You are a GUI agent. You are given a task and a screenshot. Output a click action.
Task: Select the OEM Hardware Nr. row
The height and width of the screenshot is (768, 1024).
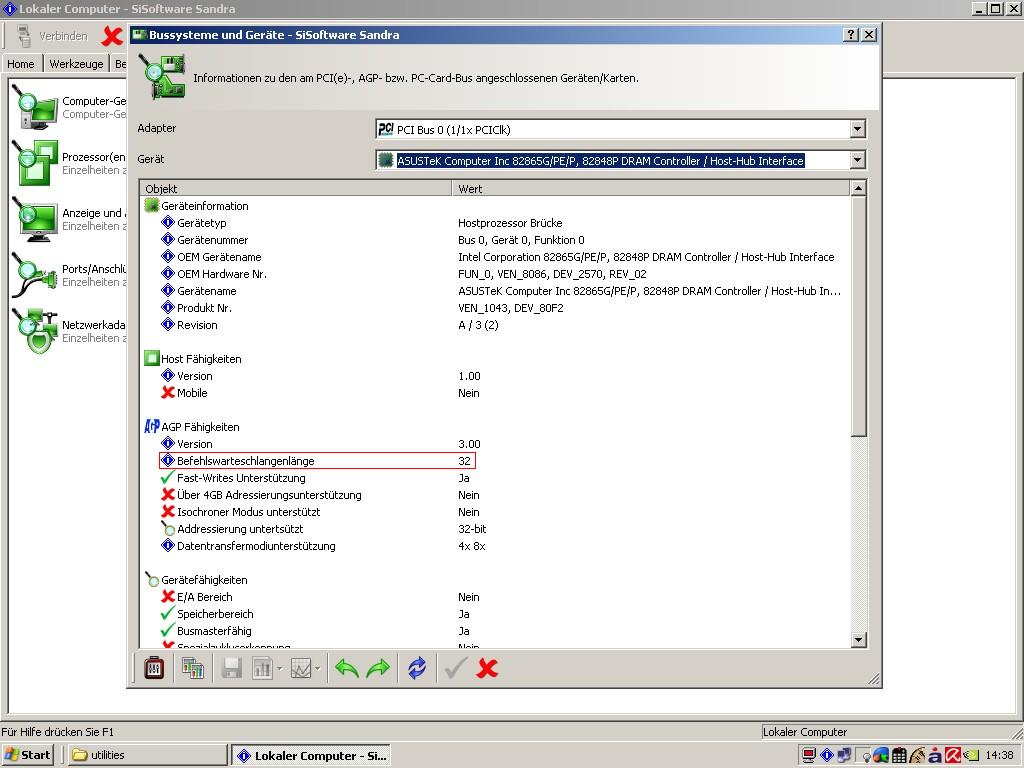(404, 274)
